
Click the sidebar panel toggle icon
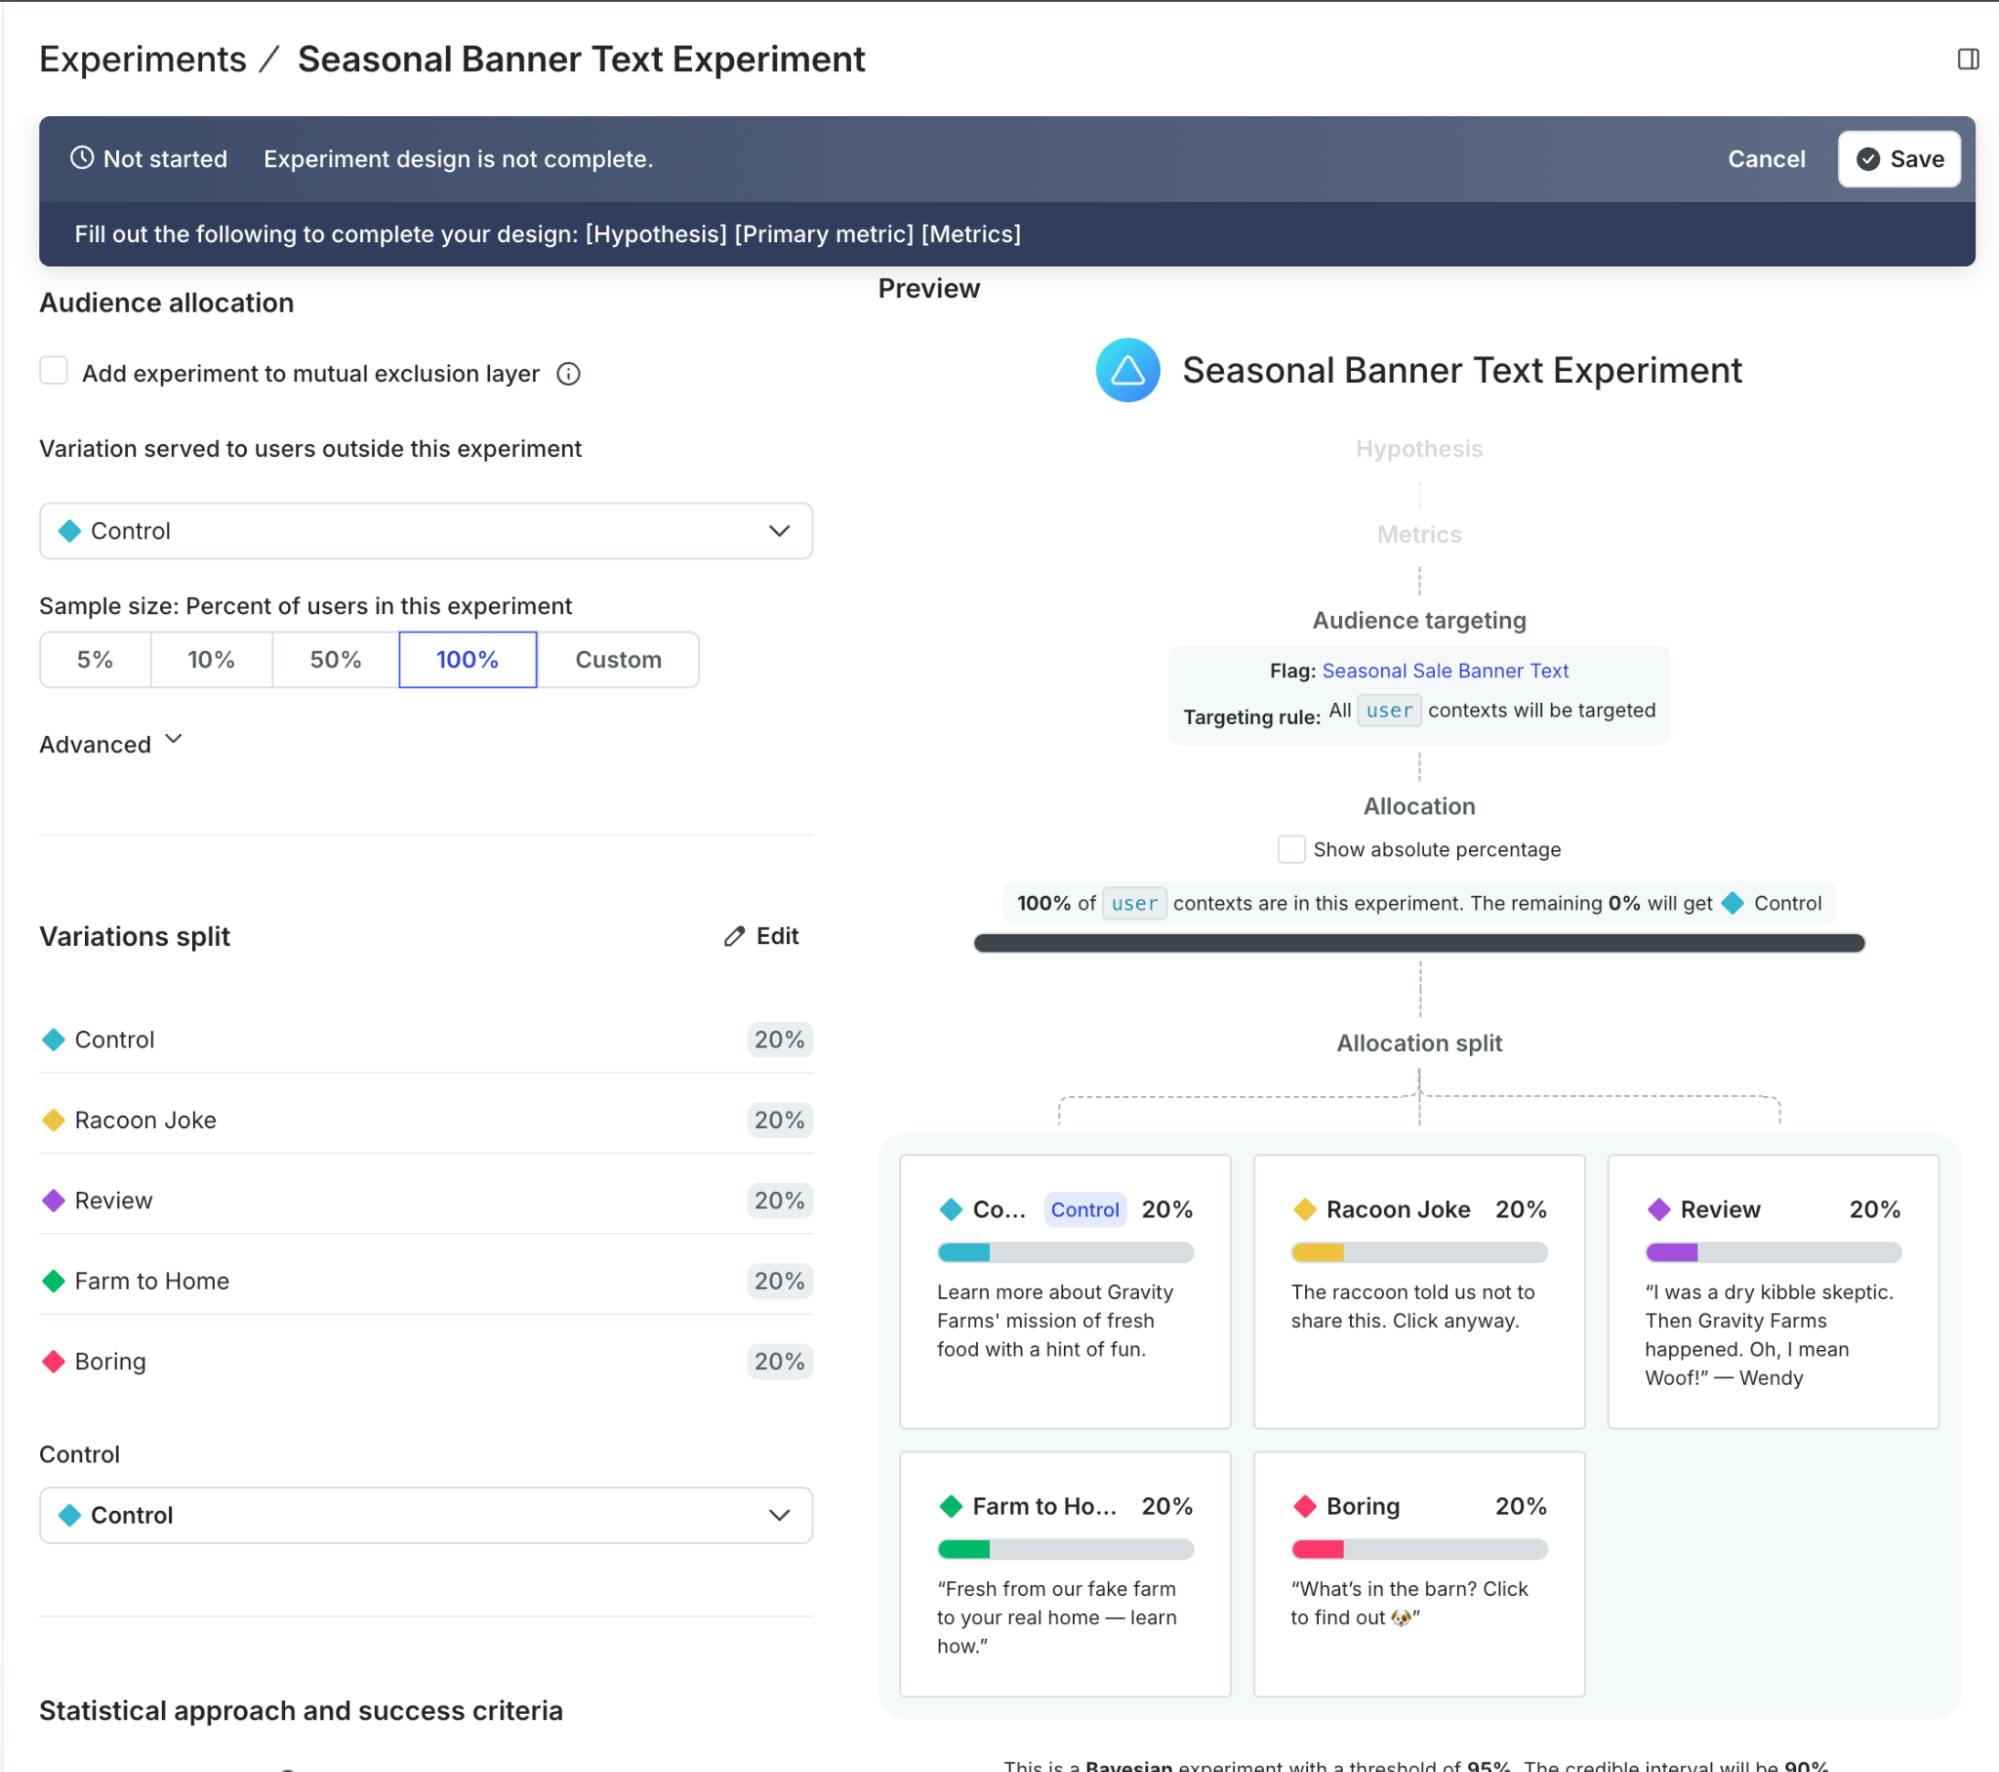click(1967, 59)
